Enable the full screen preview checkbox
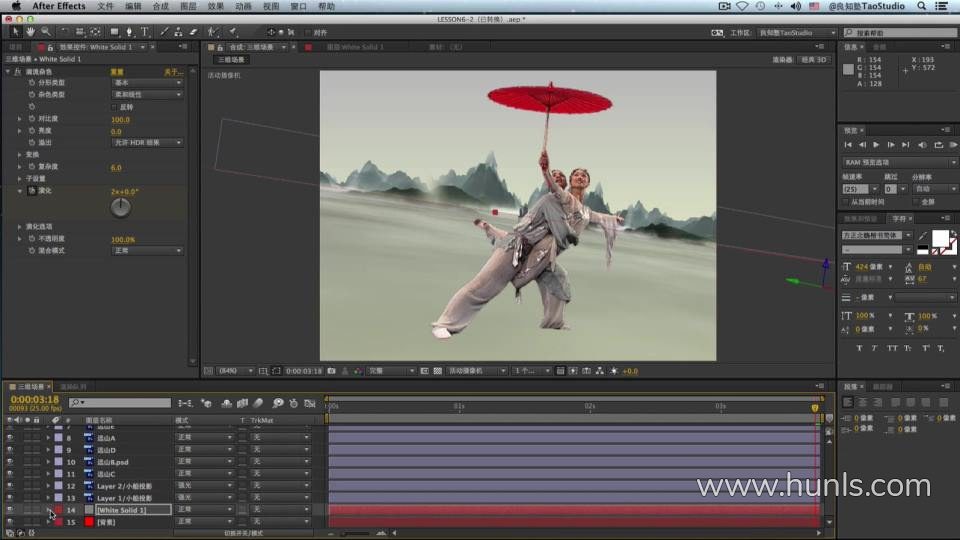This screenshot has height=540, width=960. [x=917, y=202]
